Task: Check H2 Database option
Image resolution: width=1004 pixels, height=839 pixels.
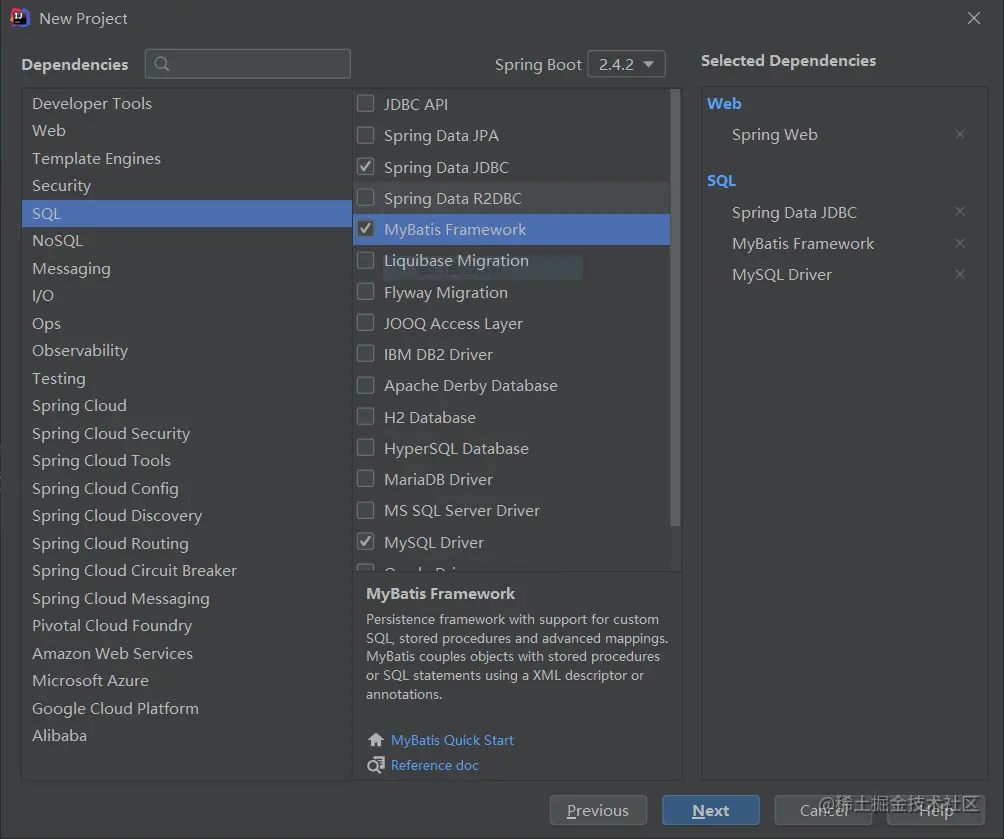Action: (x=366, y=416)
